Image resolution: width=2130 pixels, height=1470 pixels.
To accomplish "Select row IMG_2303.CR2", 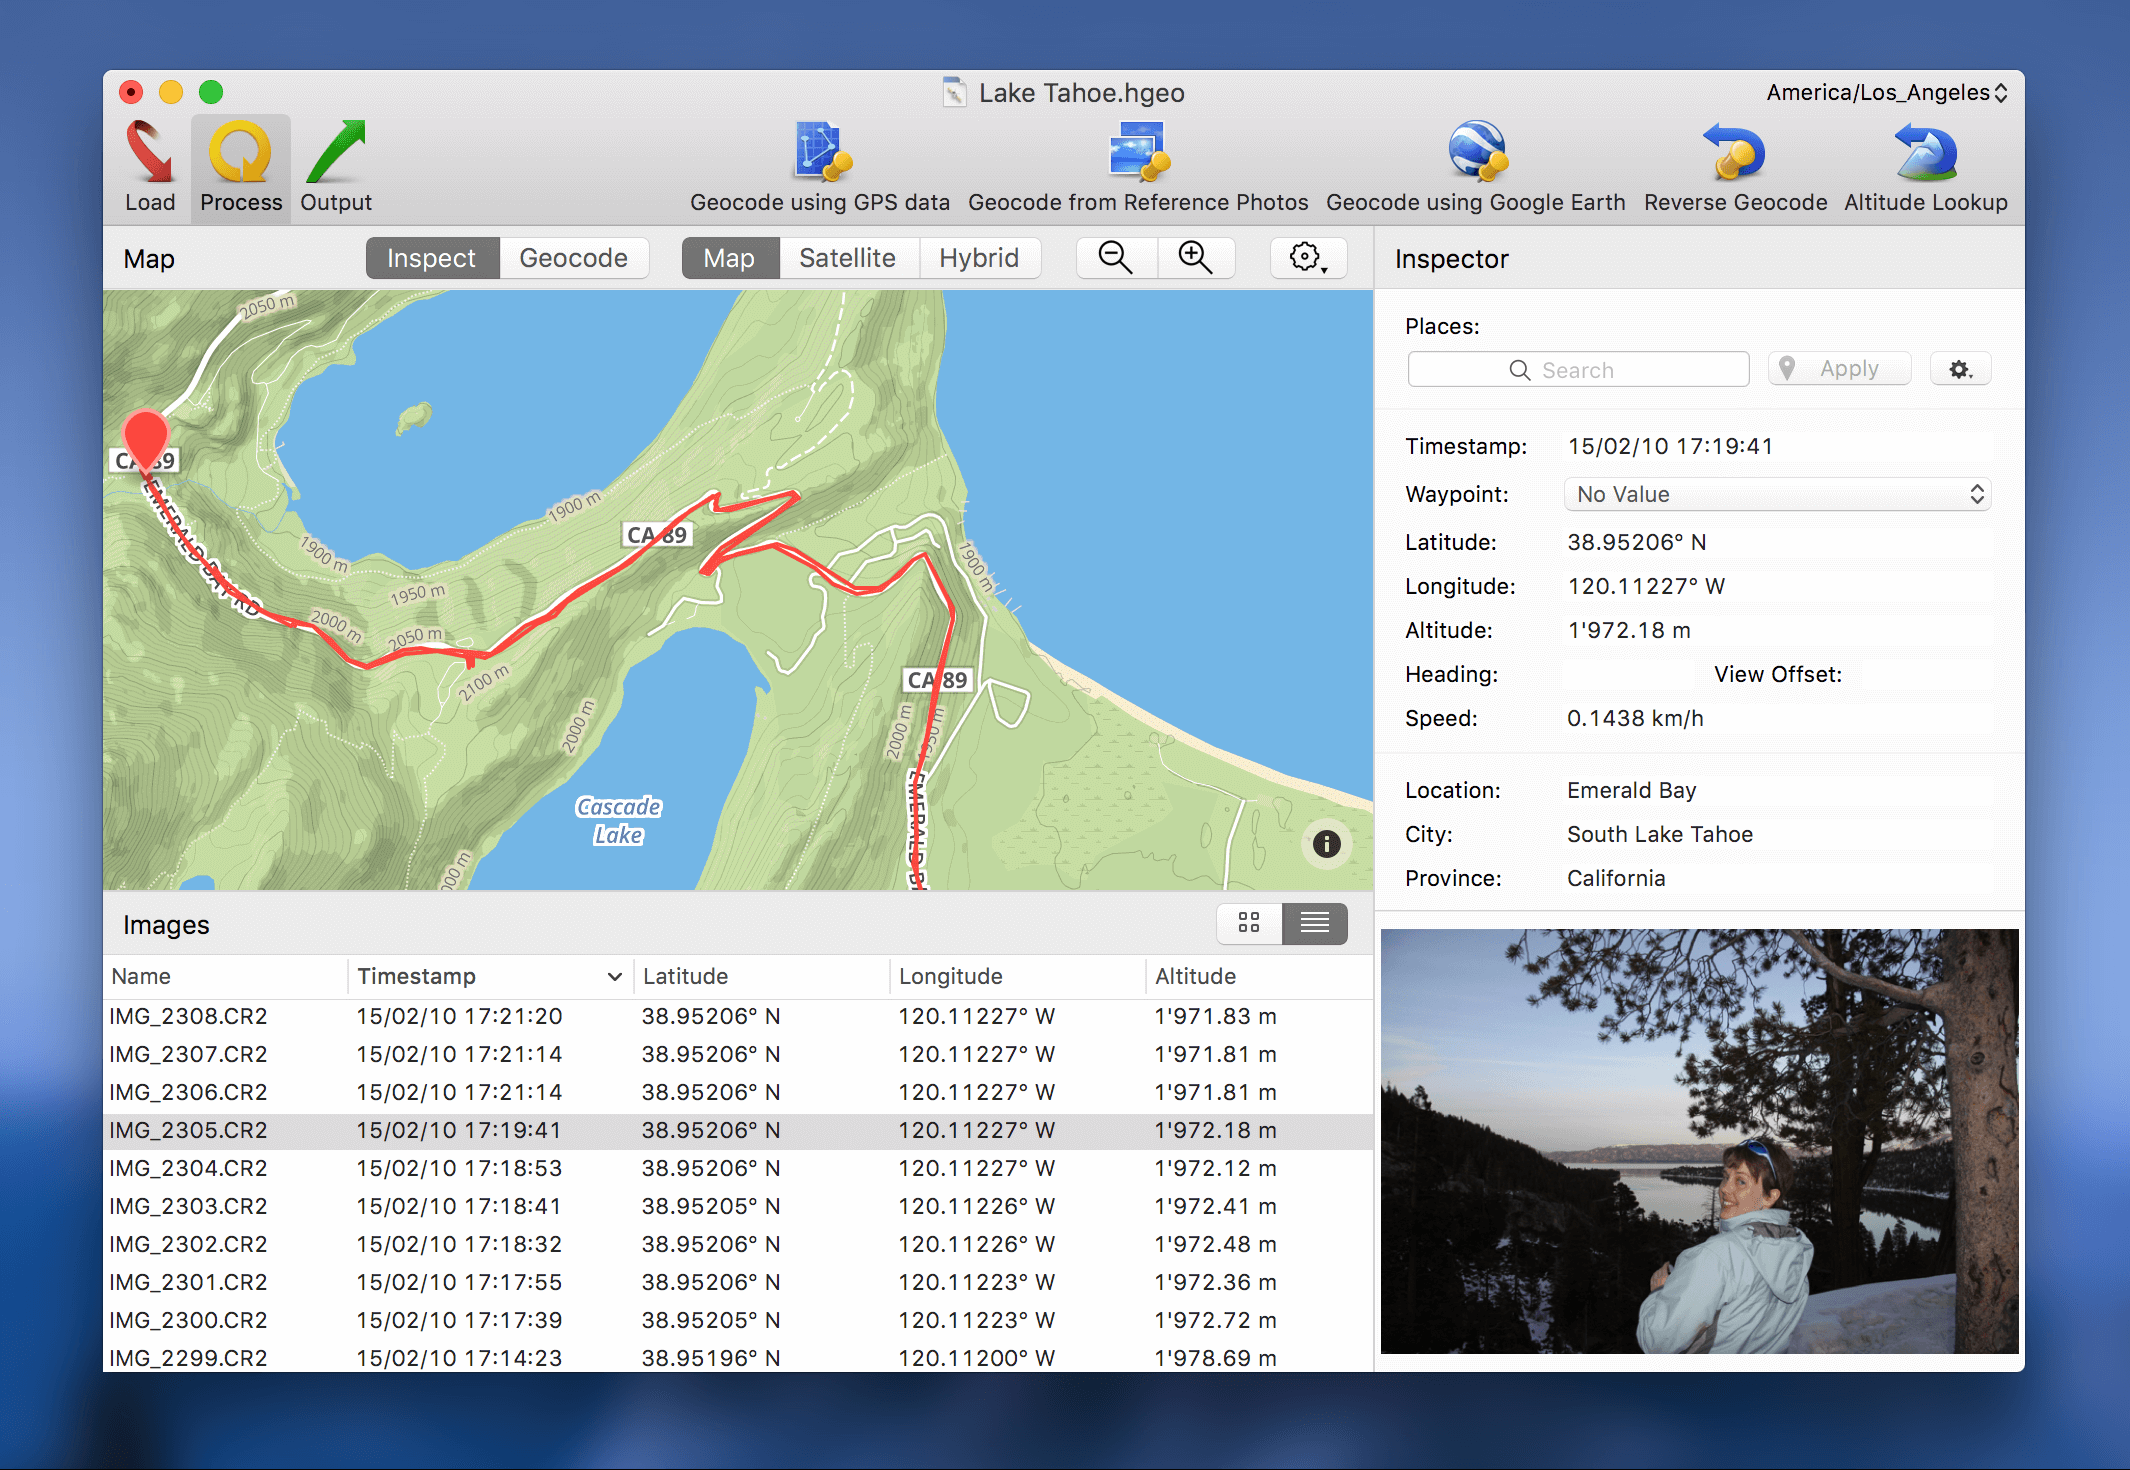I will (738, 1207).
